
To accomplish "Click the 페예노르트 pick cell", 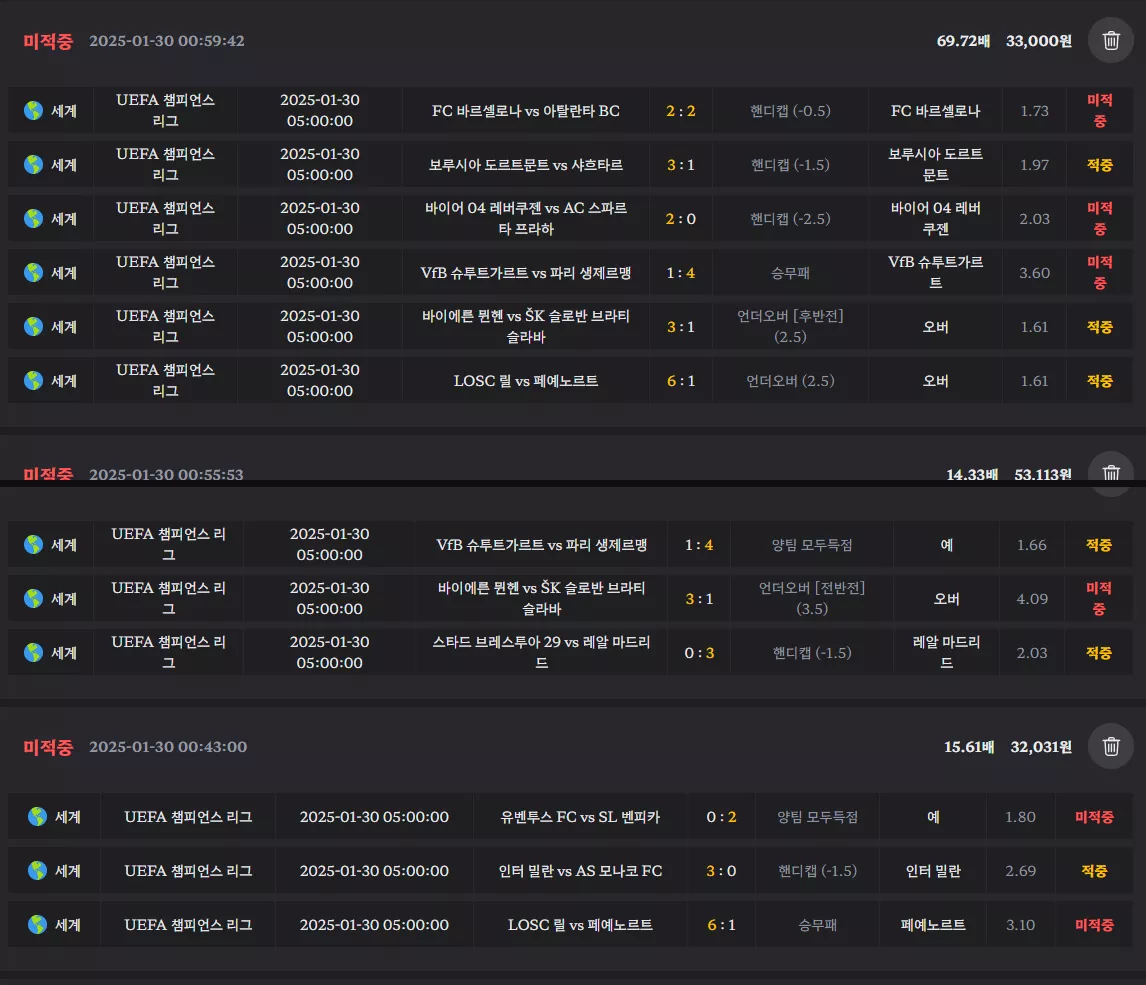I will (x=933, y=925).
